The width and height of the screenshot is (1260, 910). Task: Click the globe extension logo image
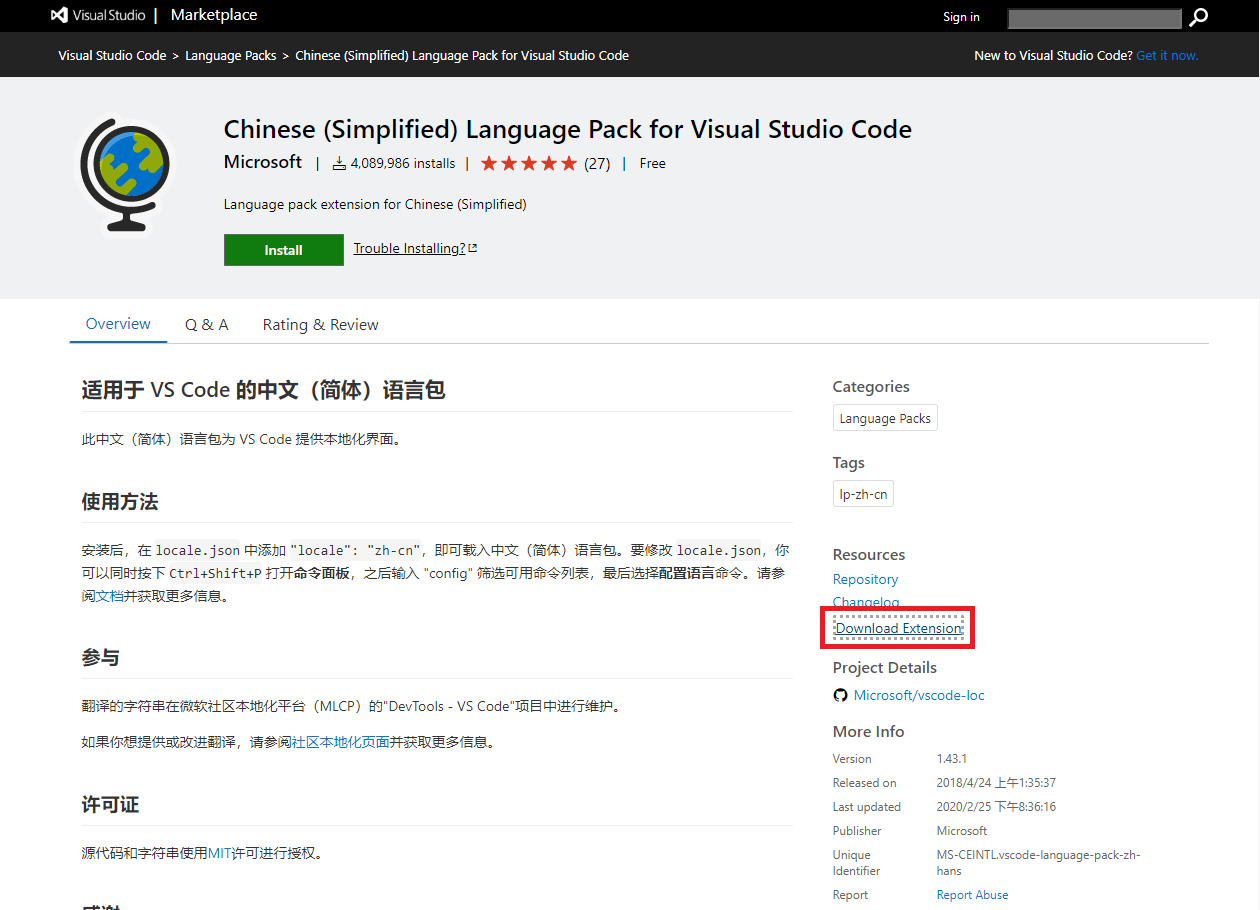[x=125, y=175]
